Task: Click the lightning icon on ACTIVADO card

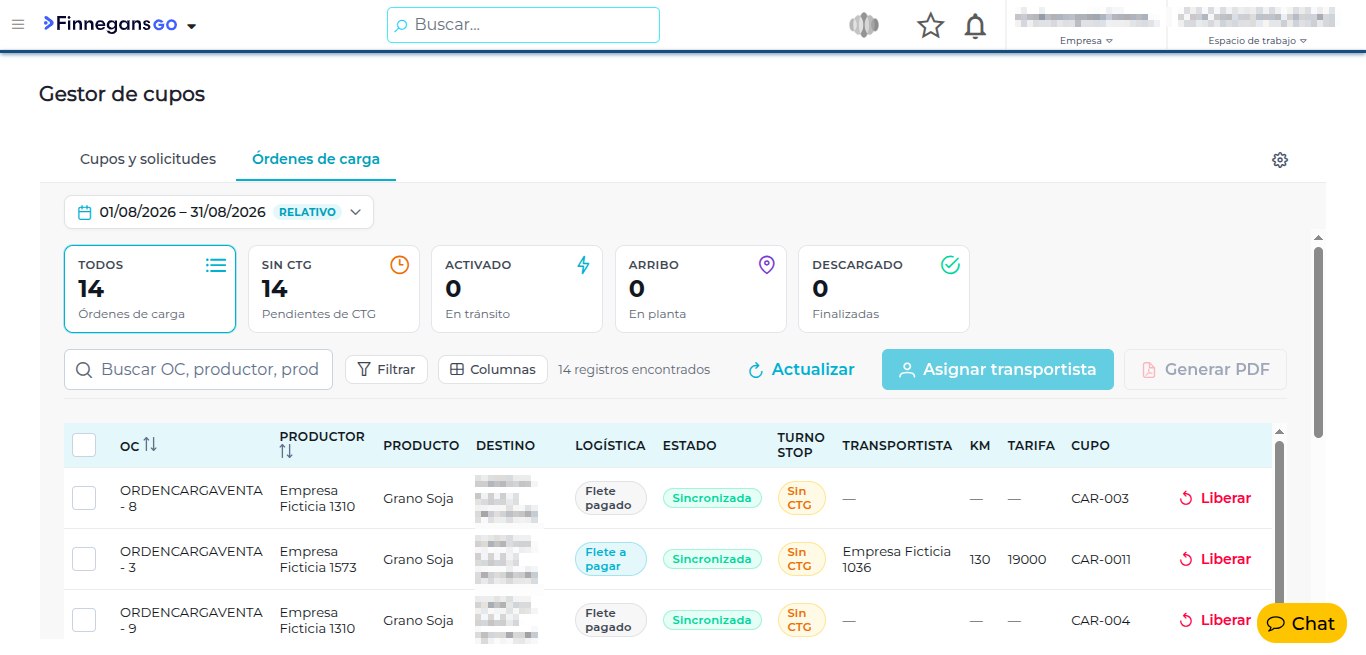Action: [x=584, y=265]
